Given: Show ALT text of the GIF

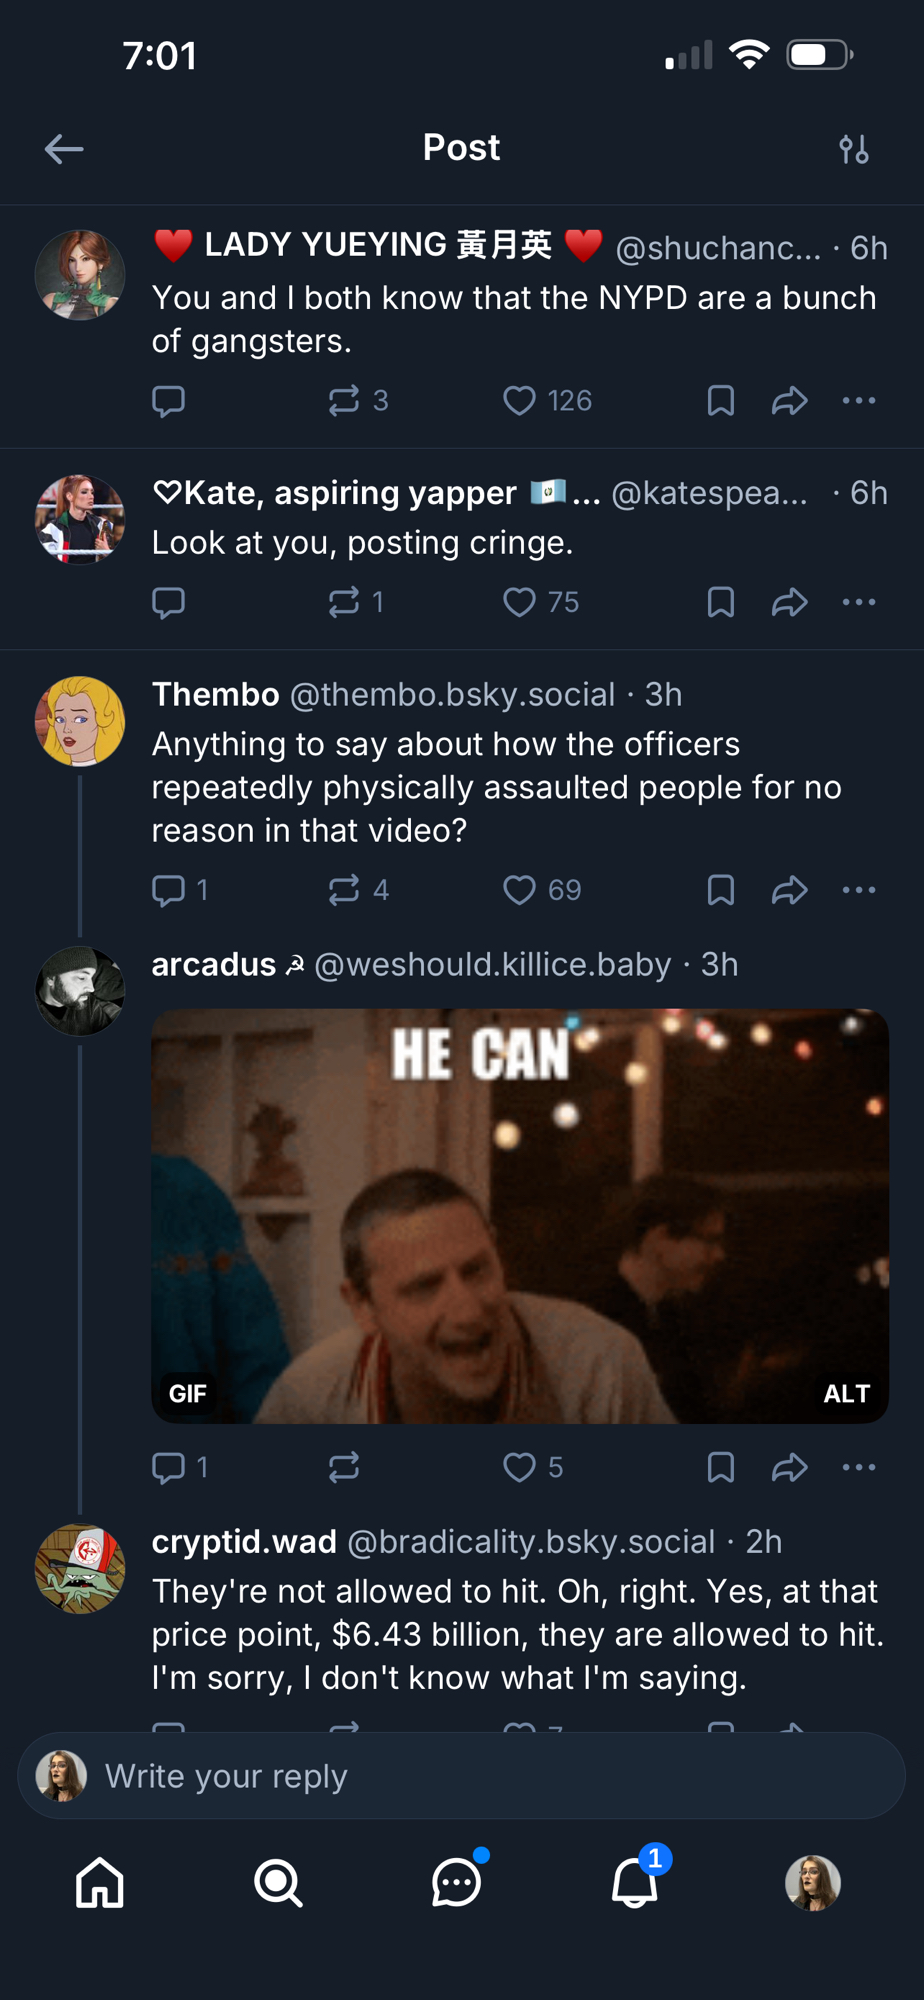Looking at the screenshot, I should point(846,1393).
